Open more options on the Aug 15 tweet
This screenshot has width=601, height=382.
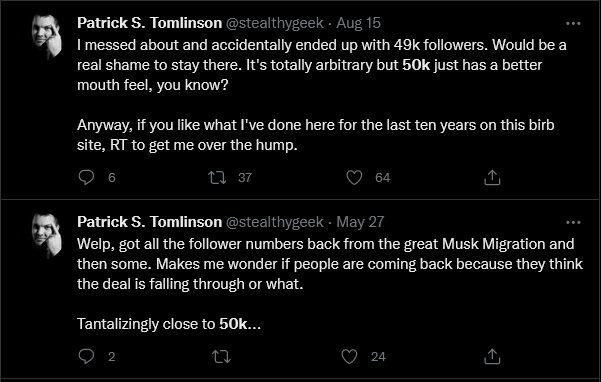(573, 23)
